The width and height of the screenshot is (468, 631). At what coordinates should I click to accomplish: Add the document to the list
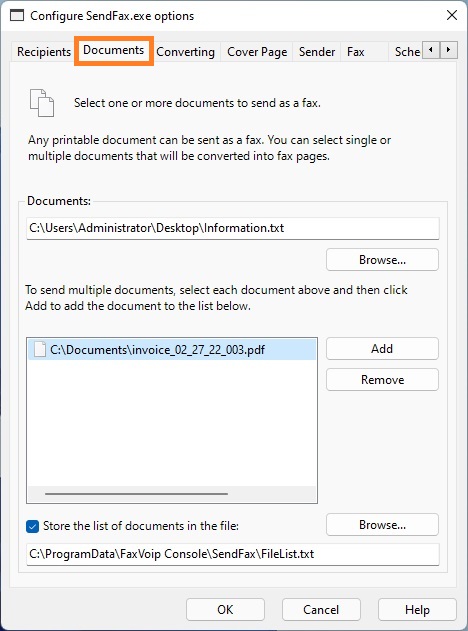(382, 348)
